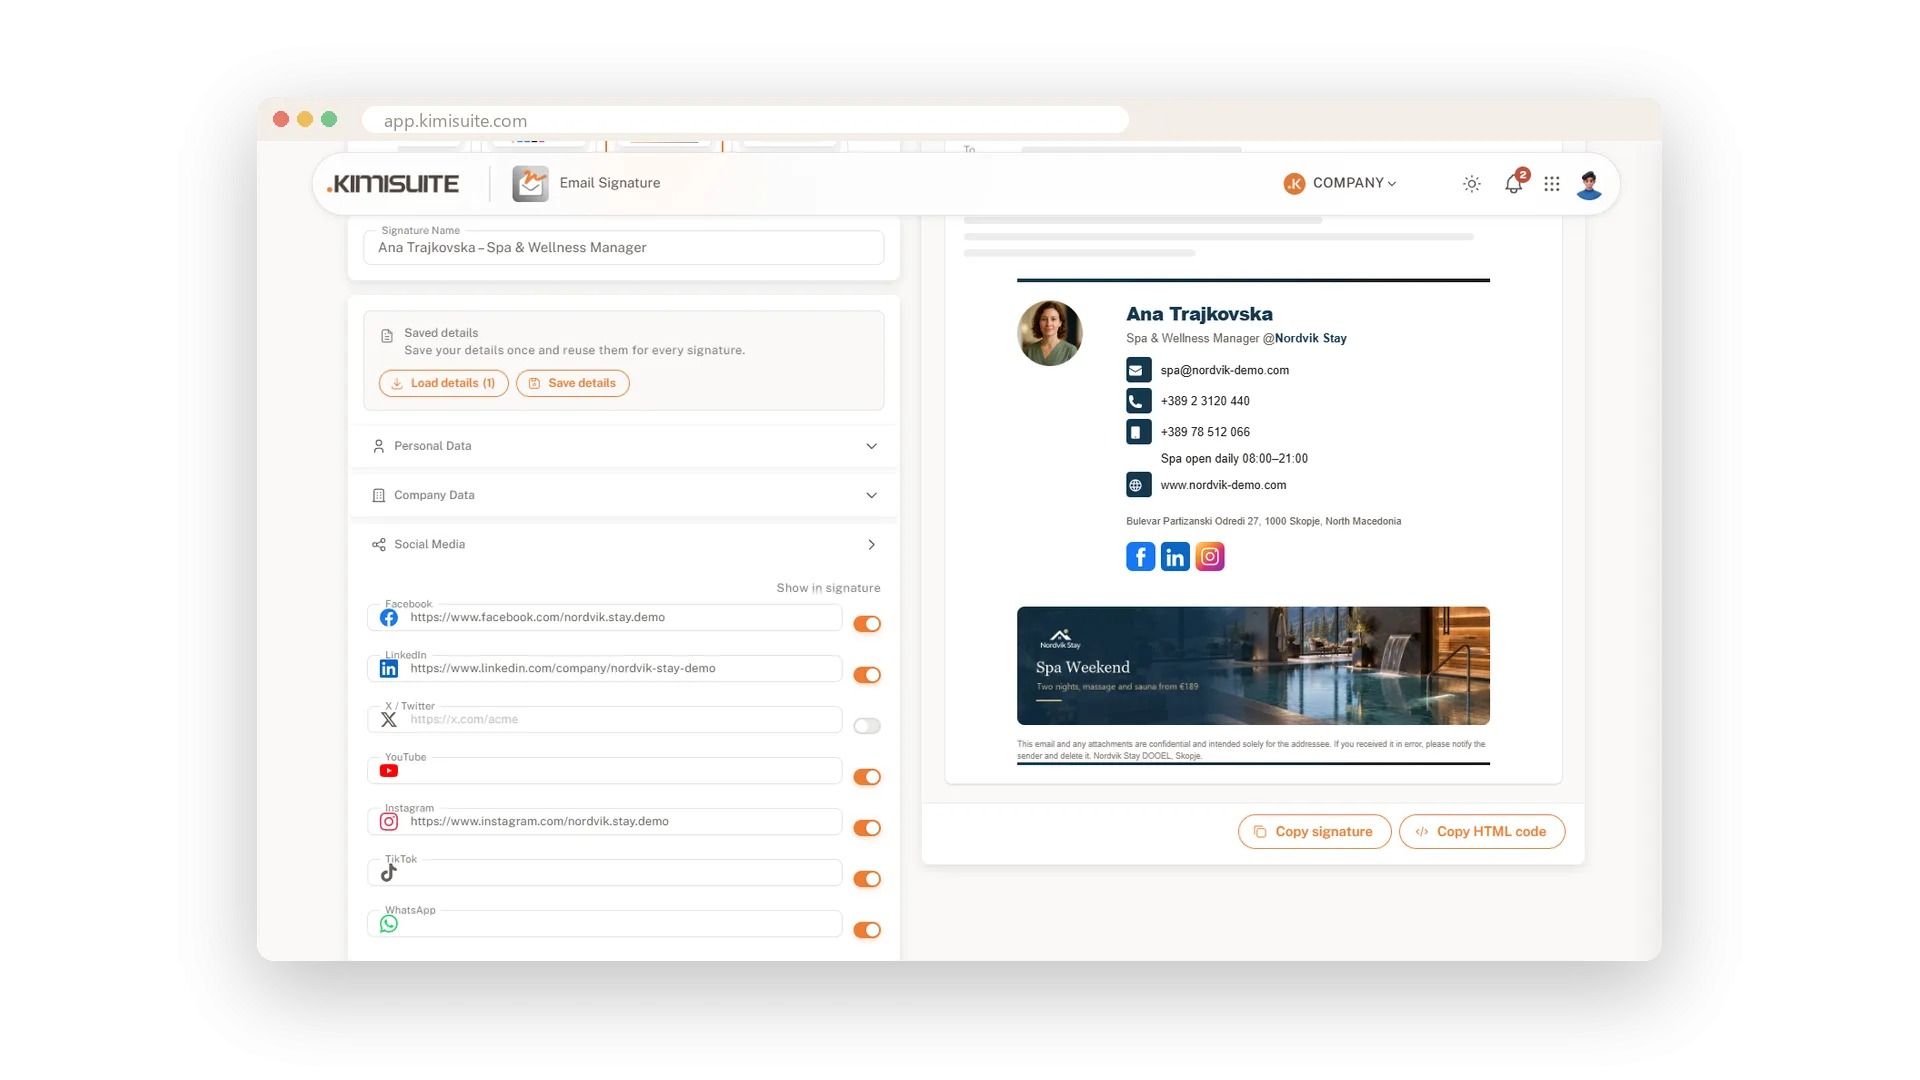Click the Facebook icon in signature preview

(1140, 557)
